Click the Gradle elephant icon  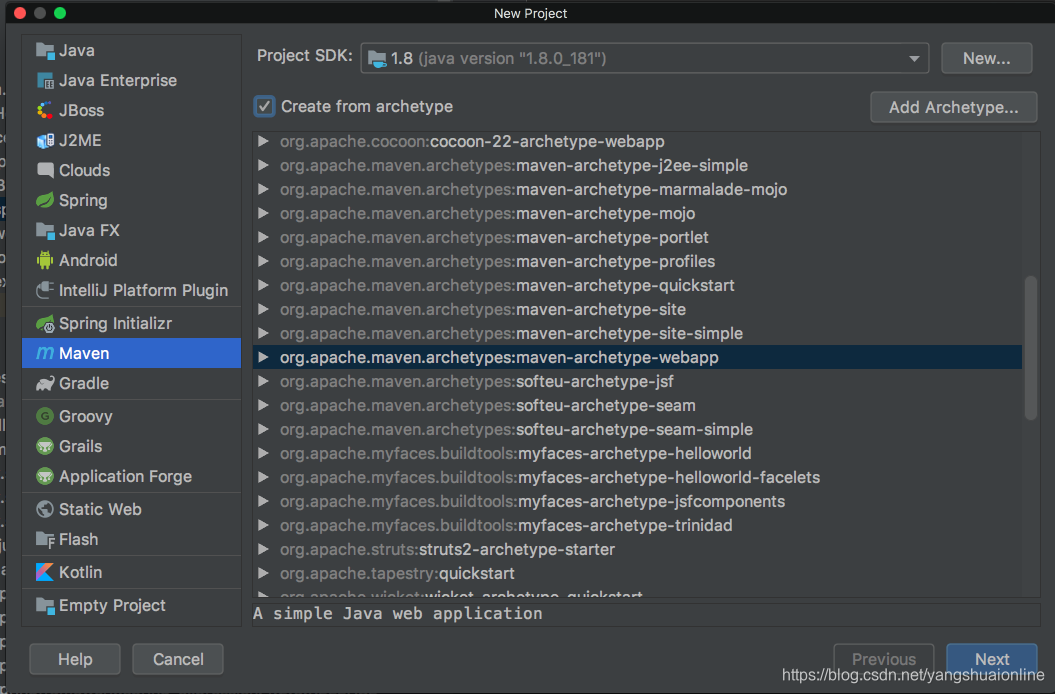(x=45, y=384)
